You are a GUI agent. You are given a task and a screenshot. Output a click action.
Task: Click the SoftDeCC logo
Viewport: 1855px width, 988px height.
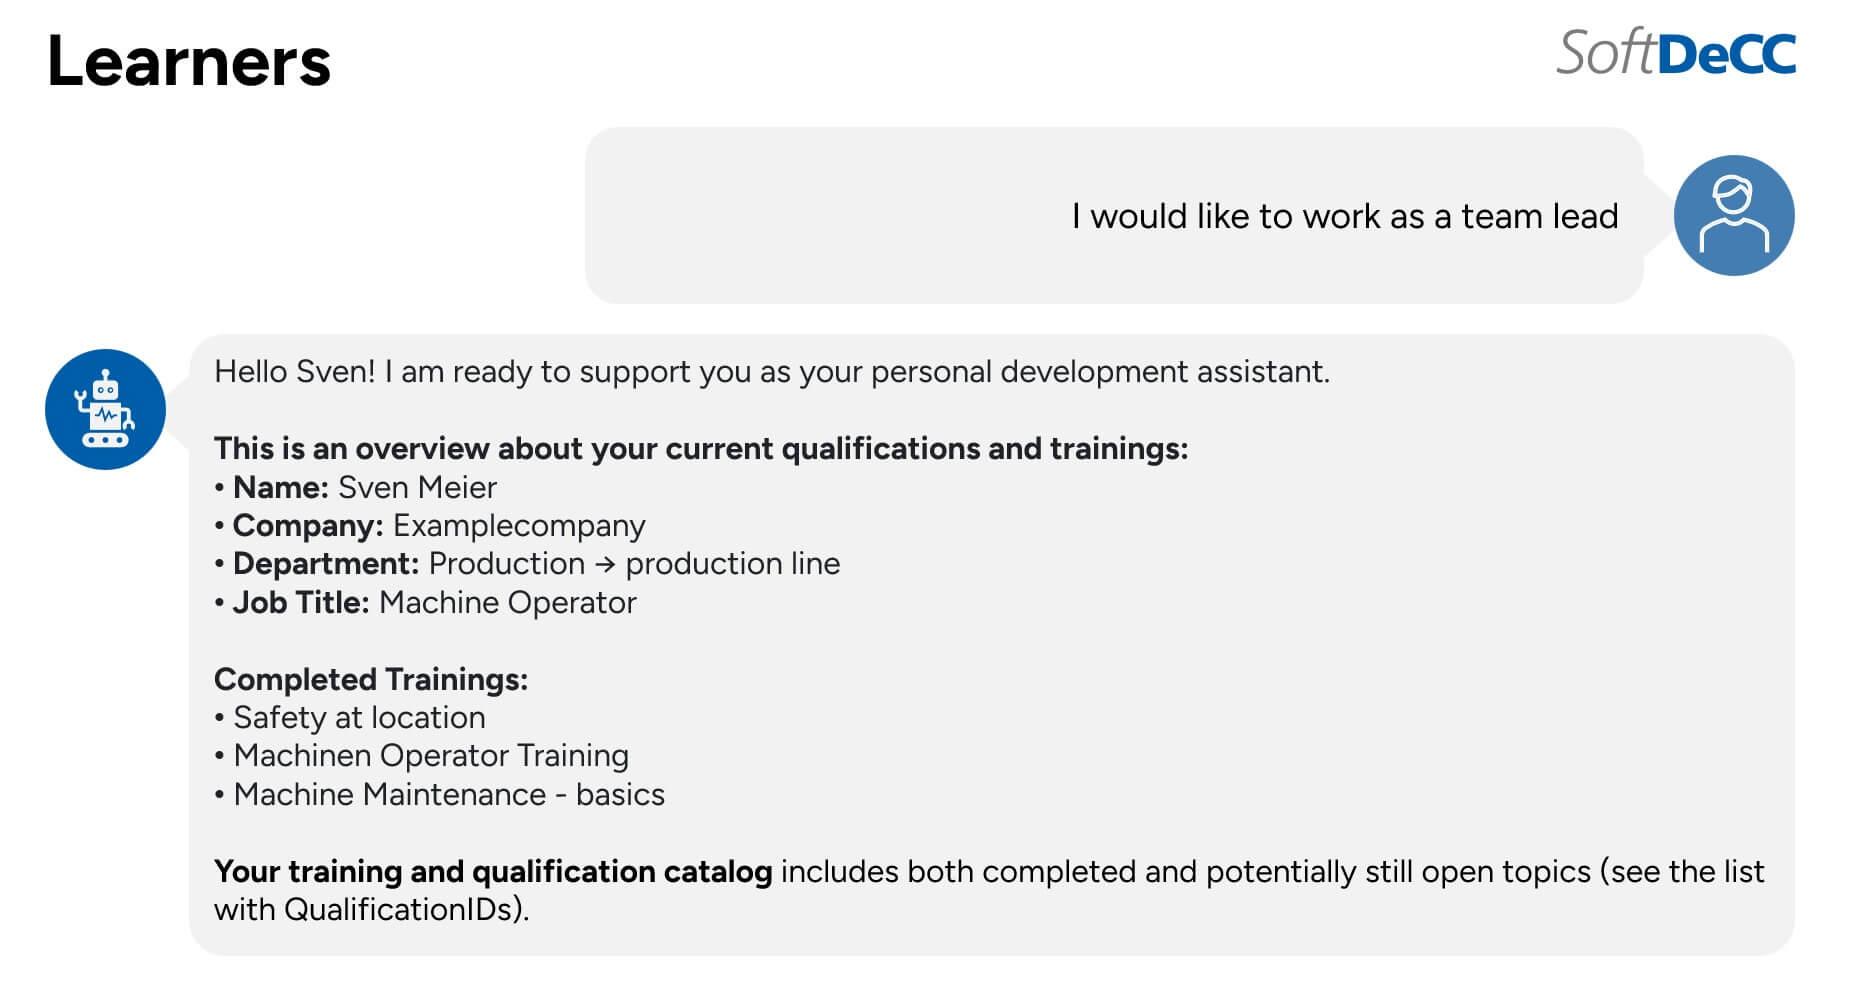click(1676, 53)
